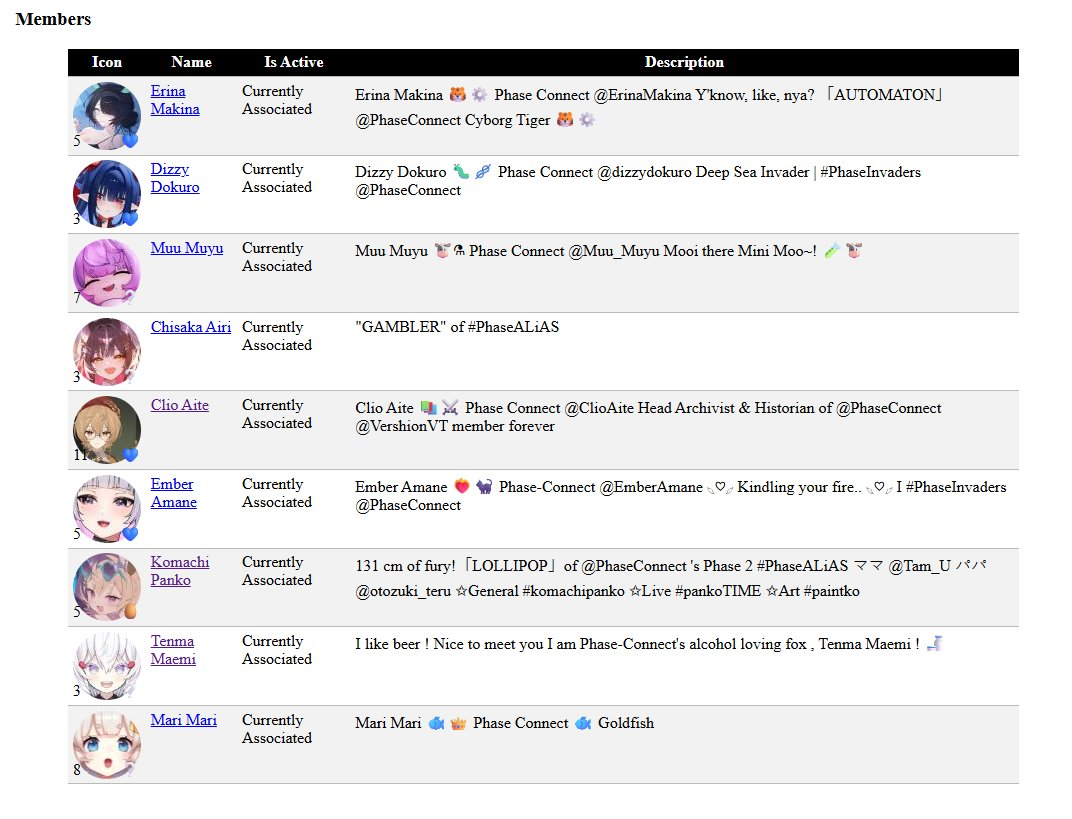Screen dimensions: 1072x819
Task: Open the Erina Makina profile link
Action: 175,100
